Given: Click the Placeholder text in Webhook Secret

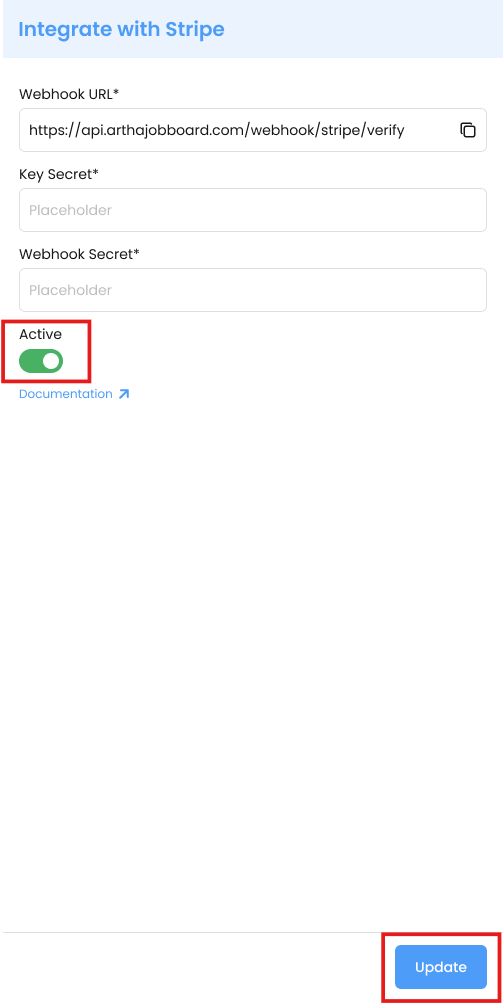Looking at the screenshot, I should pyautogui.click(x=70, y=290).
